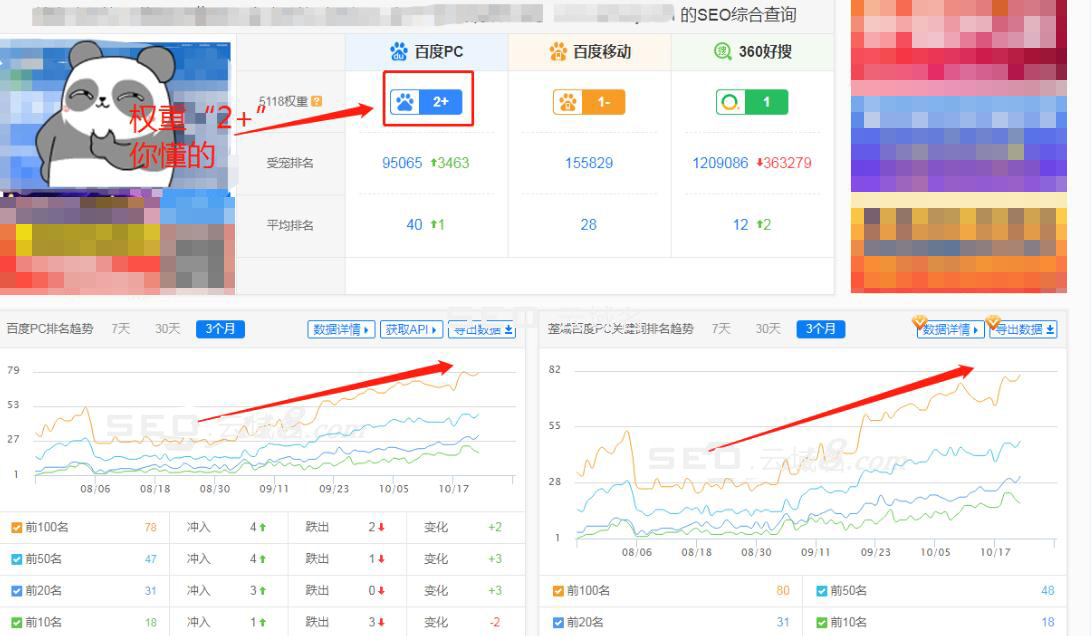
Task: Uncheck 前20名 in the right panel
Action: click(x=558, y=622)
